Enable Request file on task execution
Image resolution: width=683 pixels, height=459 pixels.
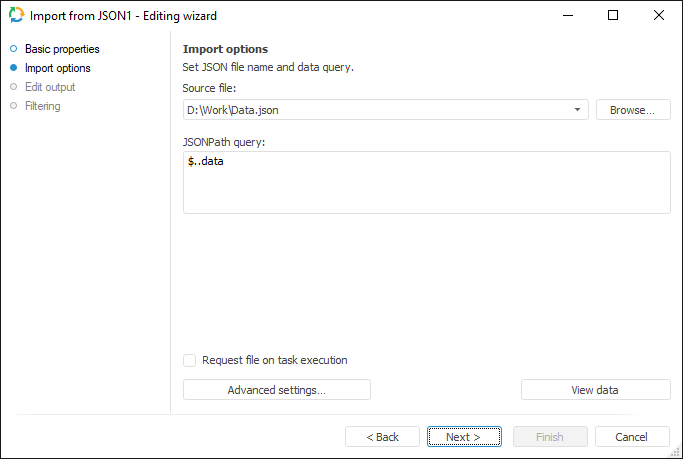tap(190, 360)
